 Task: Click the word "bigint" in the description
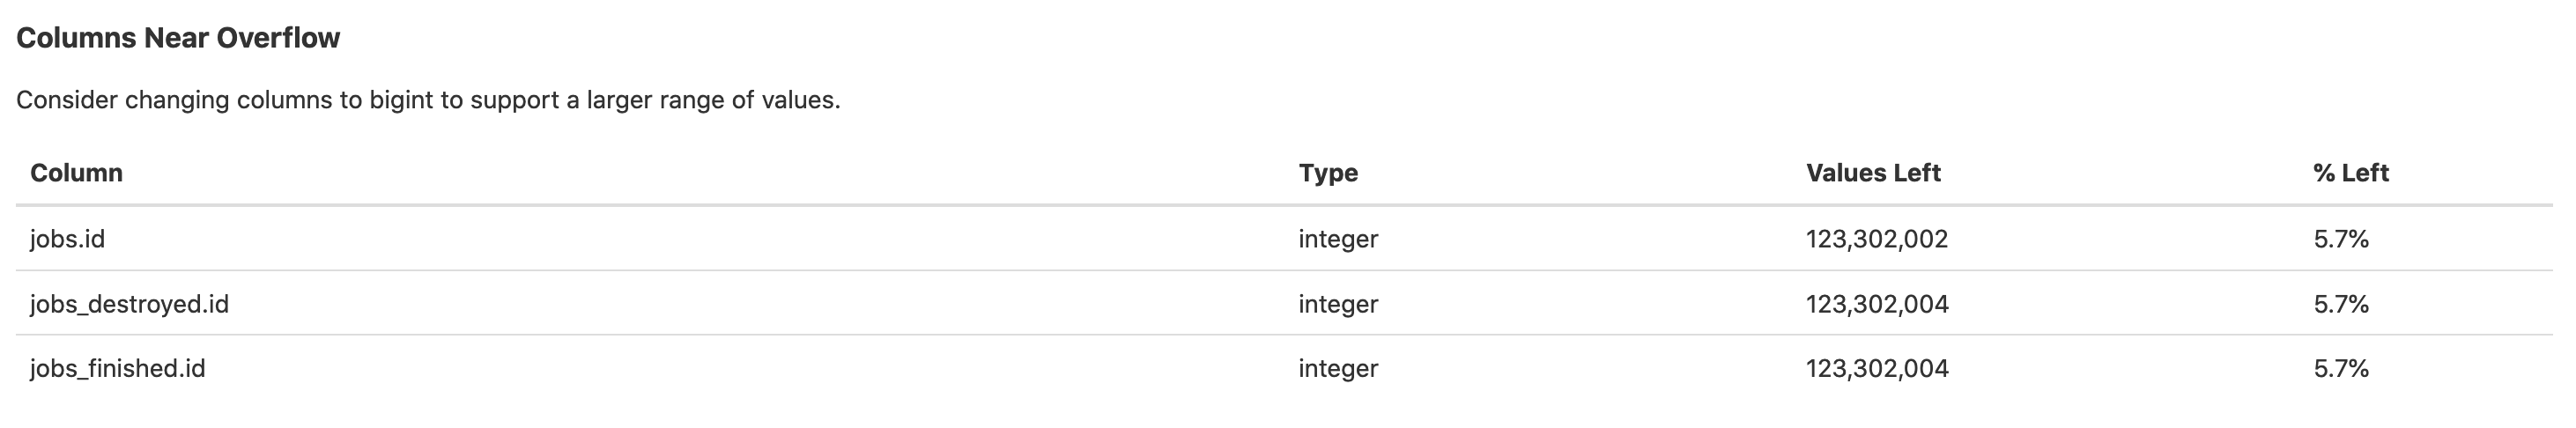pyautogui.click(x=403, y=101)
